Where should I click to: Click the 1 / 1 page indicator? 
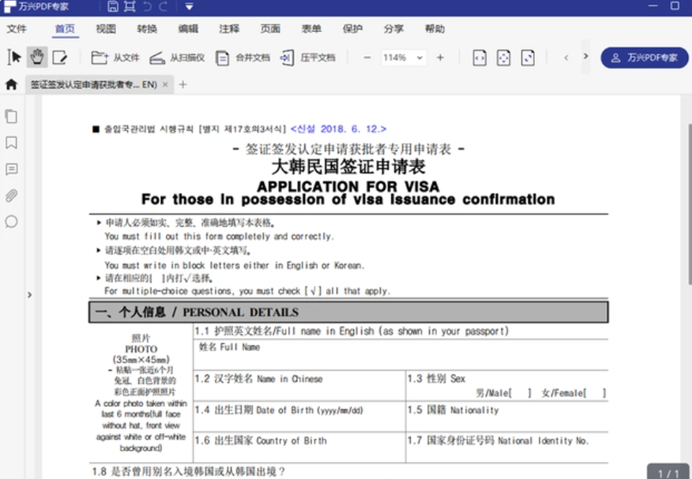click(x=668, y=473)
